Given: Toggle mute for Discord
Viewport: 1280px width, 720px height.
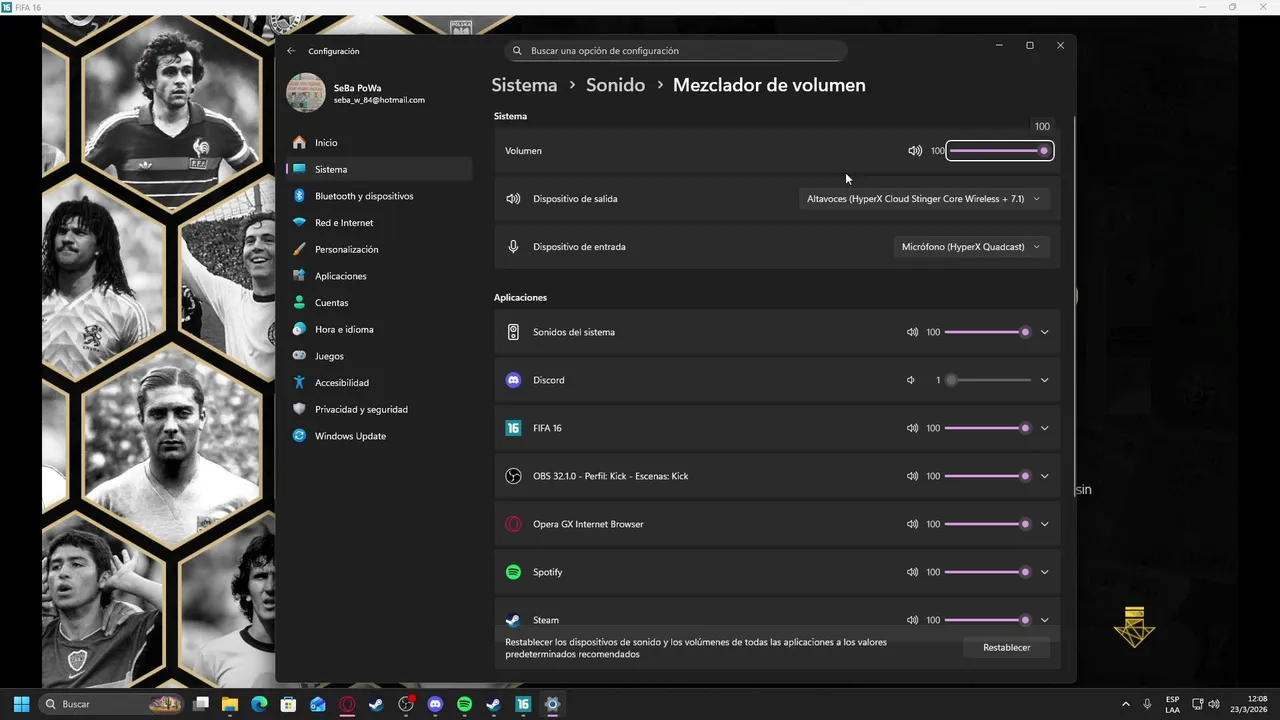Looking at the screenshot, I should tap(911, 380).
